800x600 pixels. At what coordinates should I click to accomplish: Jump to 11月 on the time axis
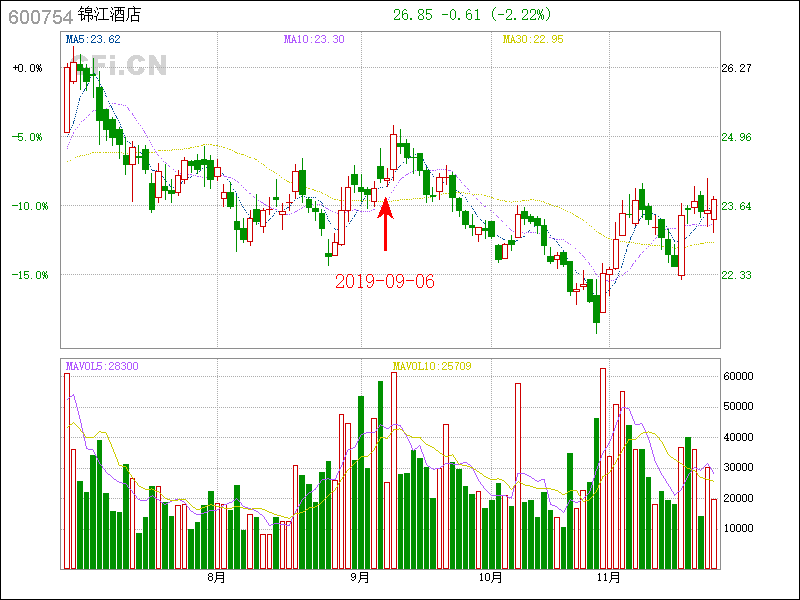click(608, 578)
